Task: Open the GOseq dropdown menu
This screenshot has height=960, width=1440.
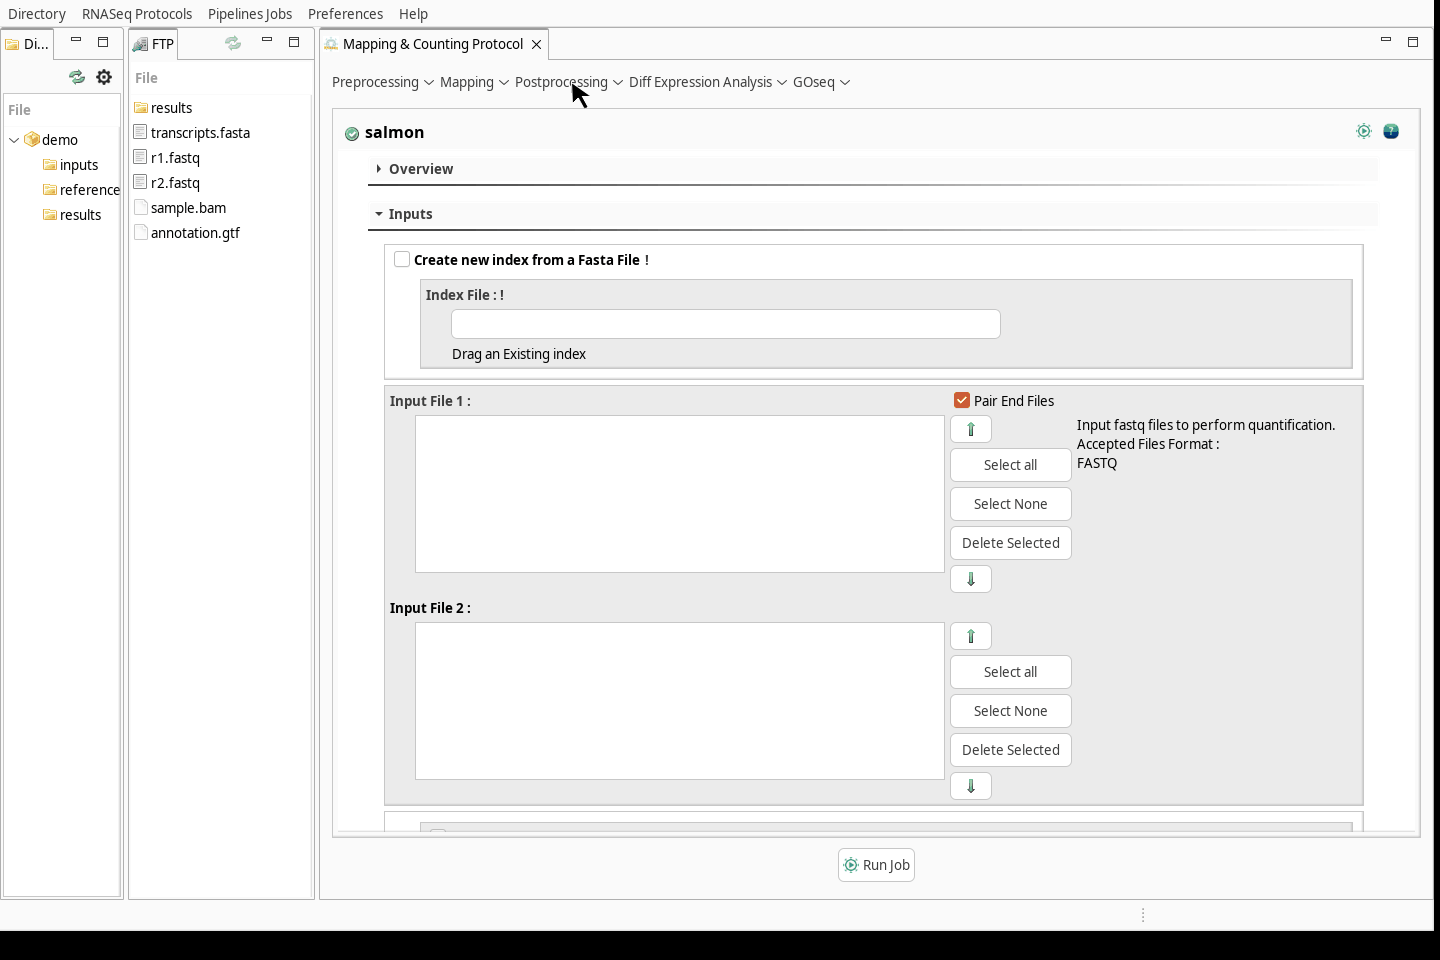Action: (x=822, y=82)
